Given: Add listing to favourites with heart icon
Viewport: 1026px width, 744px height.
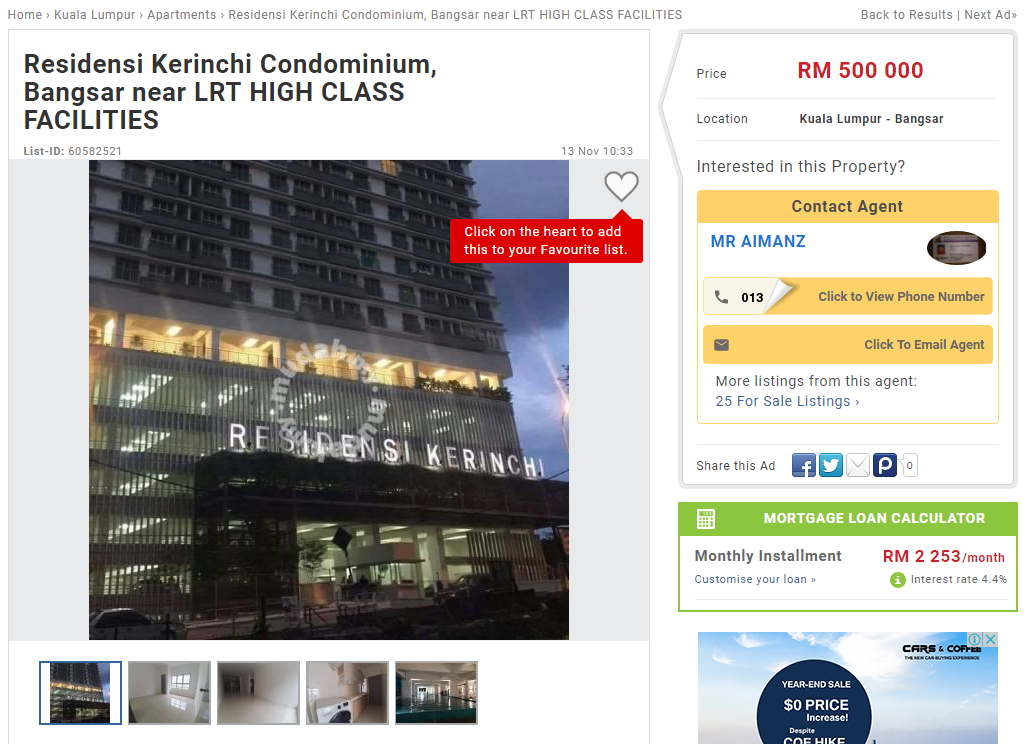Looking at the screenshot, I should 621,186.
